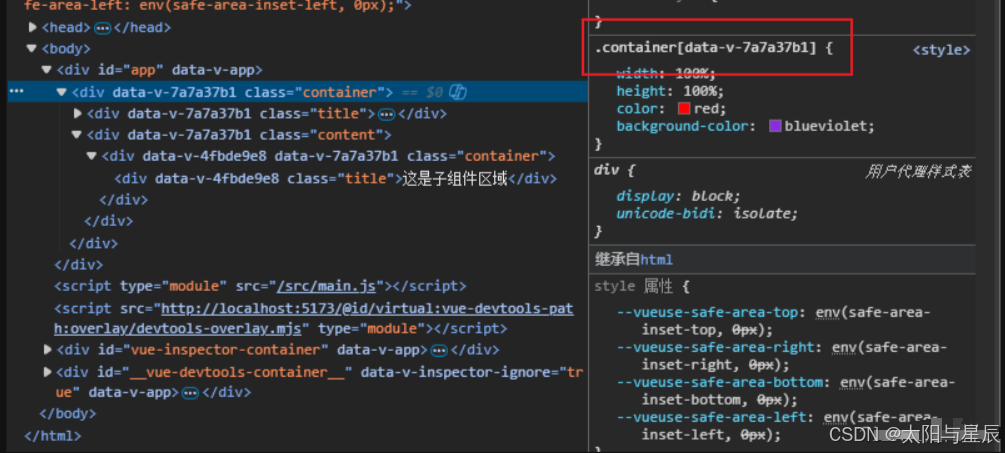Image resolution: width=1005 pixels, height=453 pixels.
Task: Expand the vue-inspector-container div
Action: coord(48,350)
